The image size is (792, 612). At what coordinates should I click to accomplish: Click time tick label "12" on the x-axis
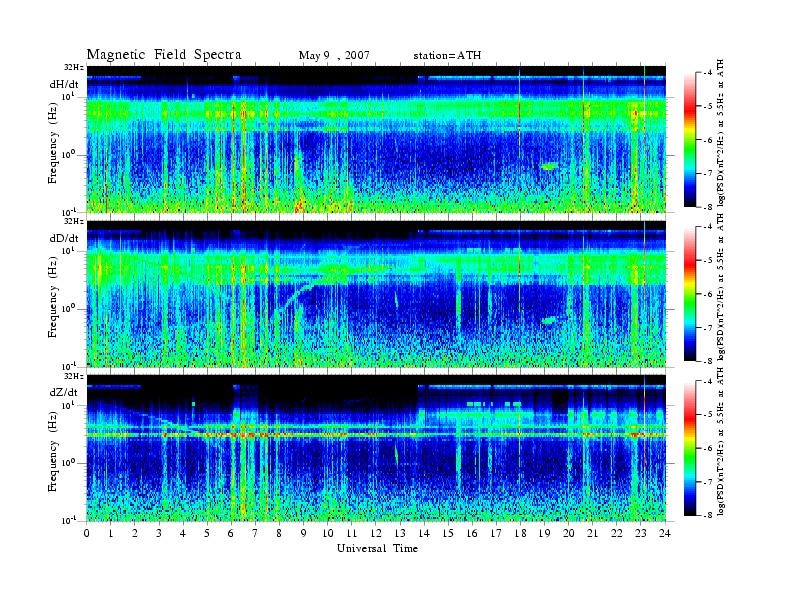pyautogui.click(x=376, y=533)
